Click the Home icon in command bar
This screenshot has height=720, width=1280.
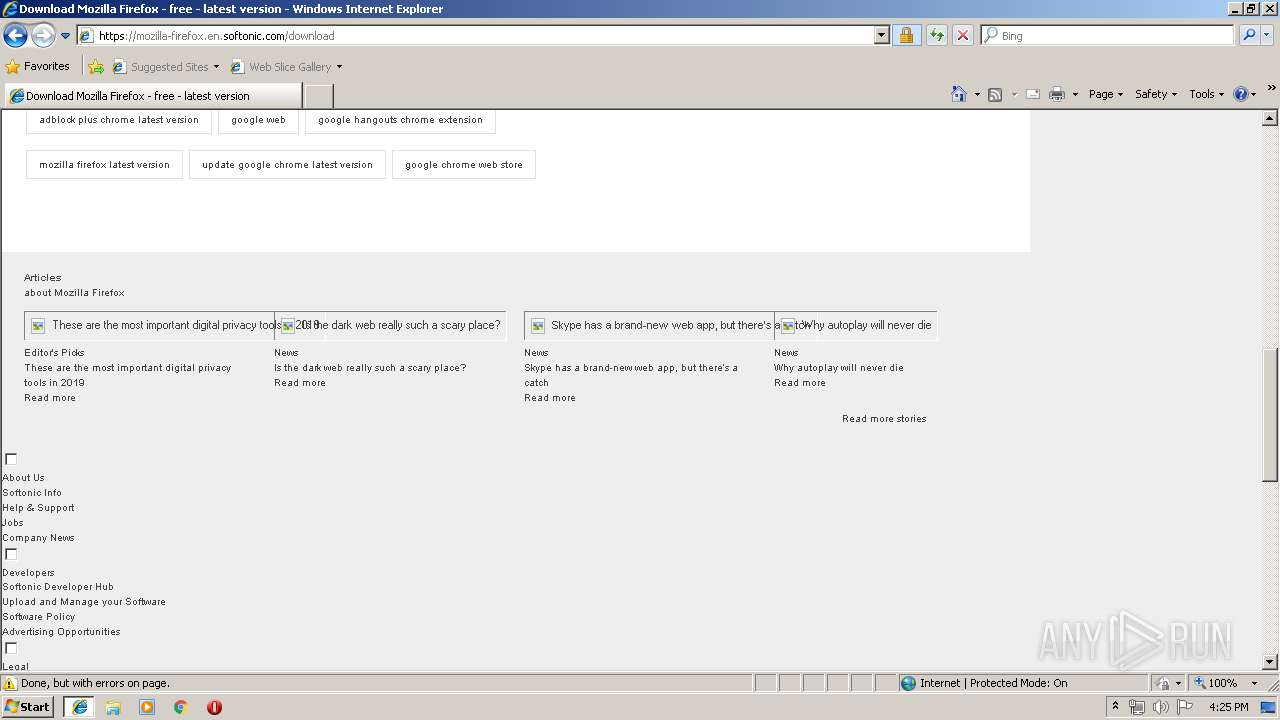[x=958, y=94]
